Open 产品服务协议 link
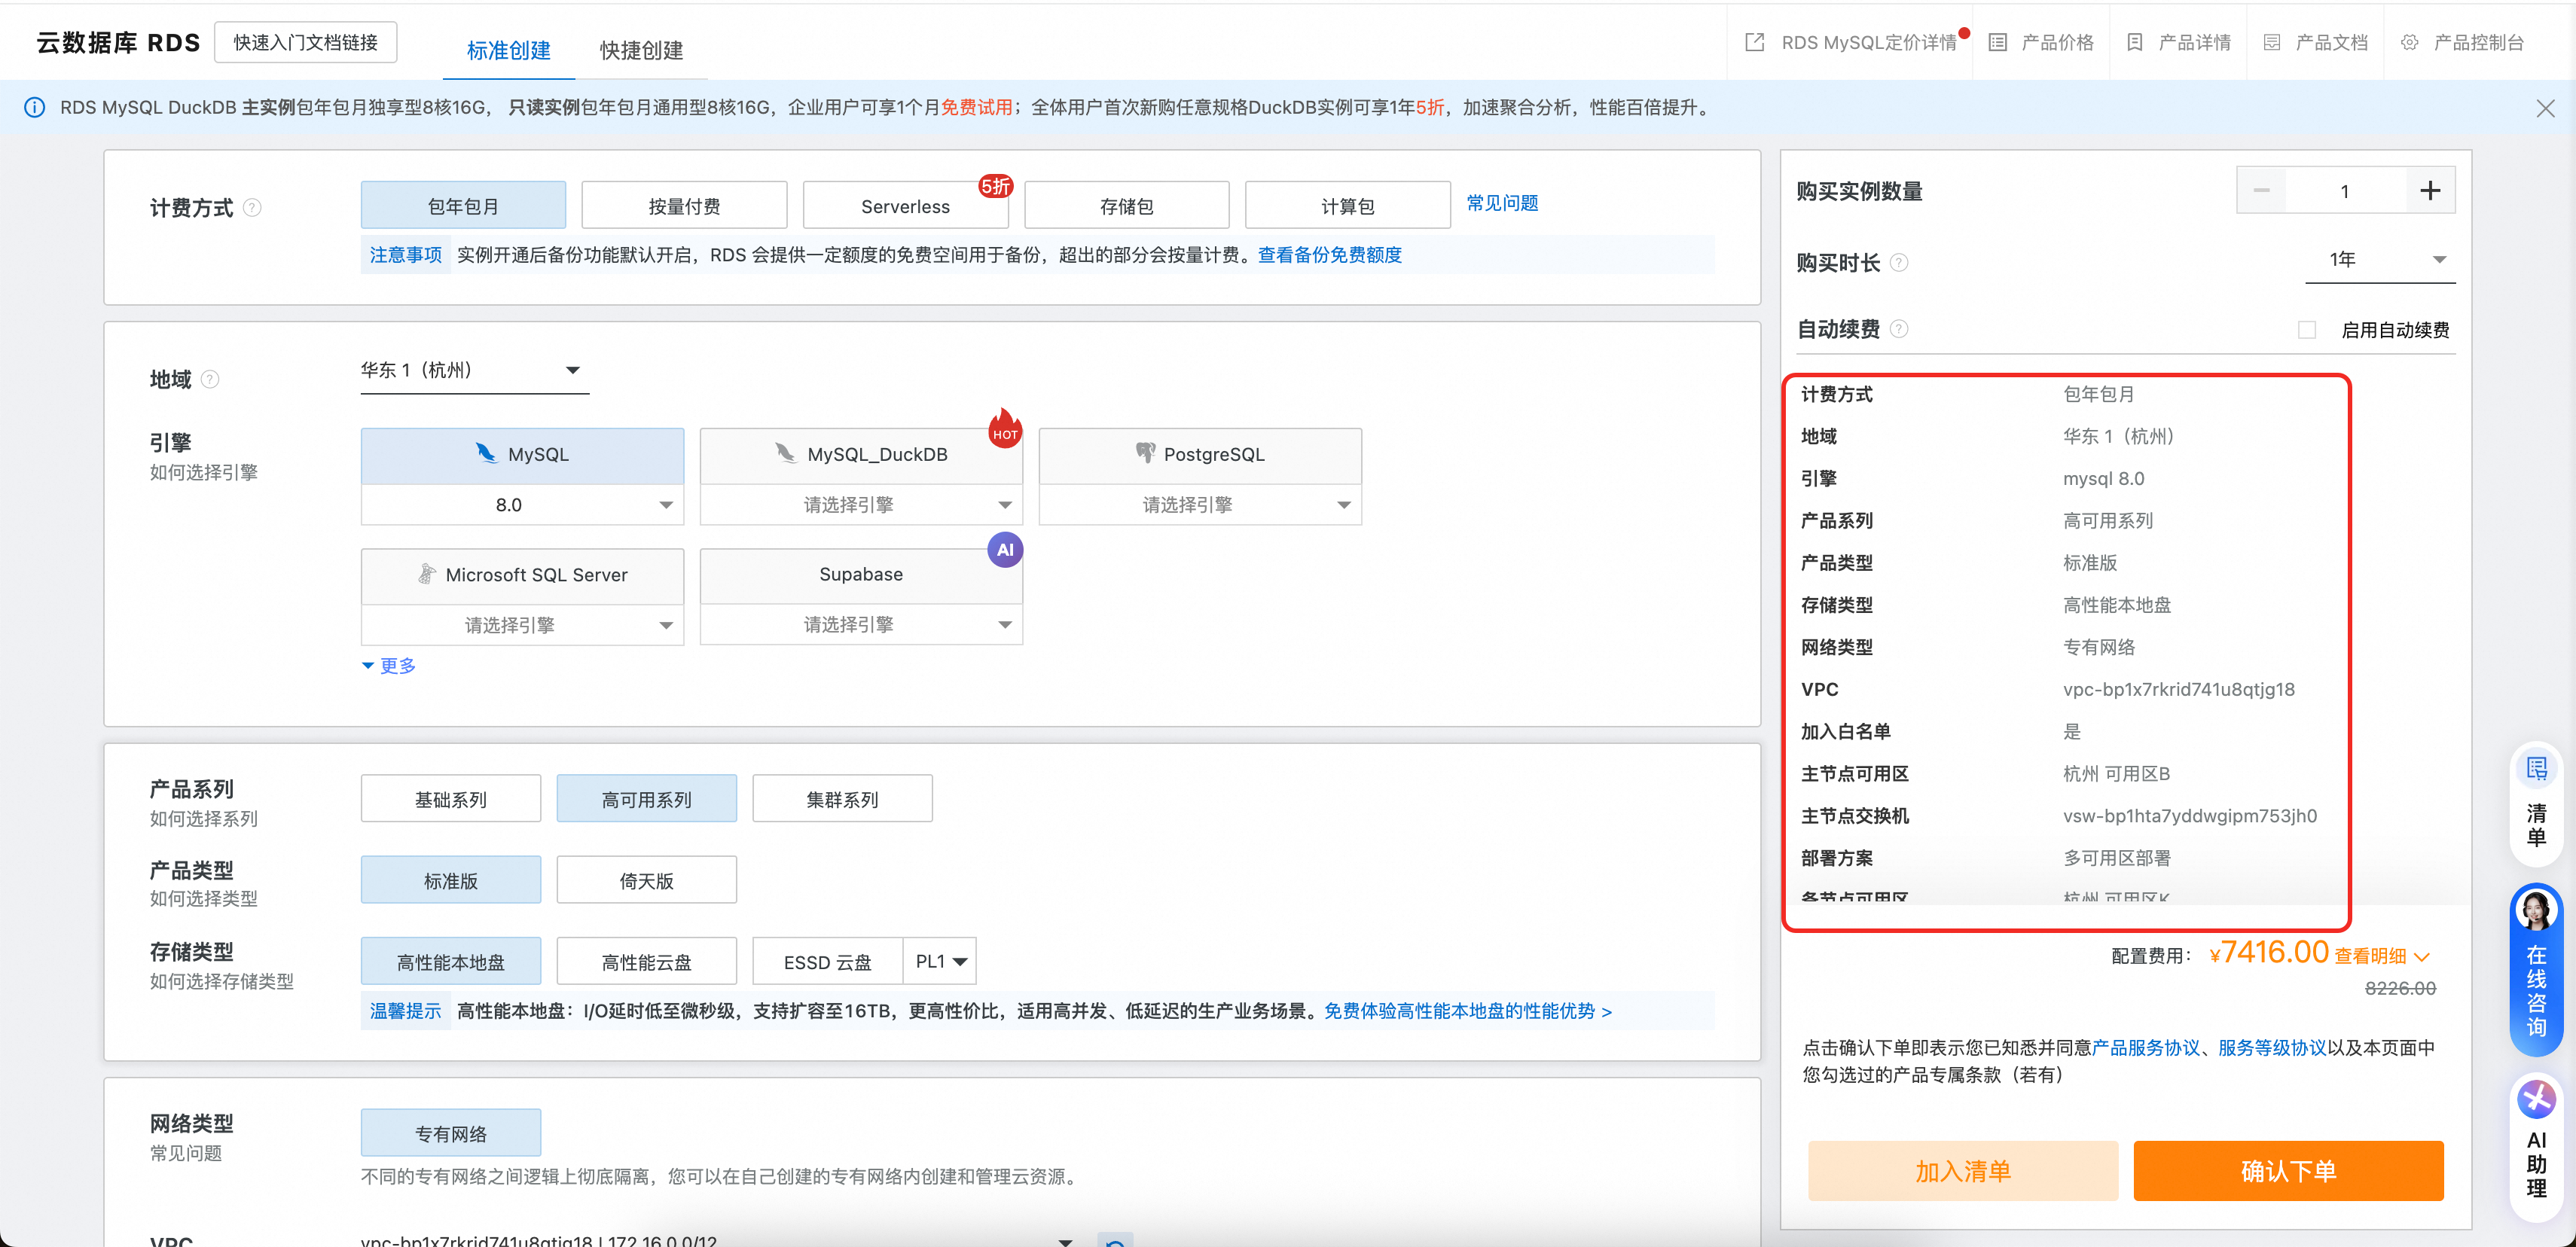Viewport: 2576px width, 1247px height. pos(2146,1047)
